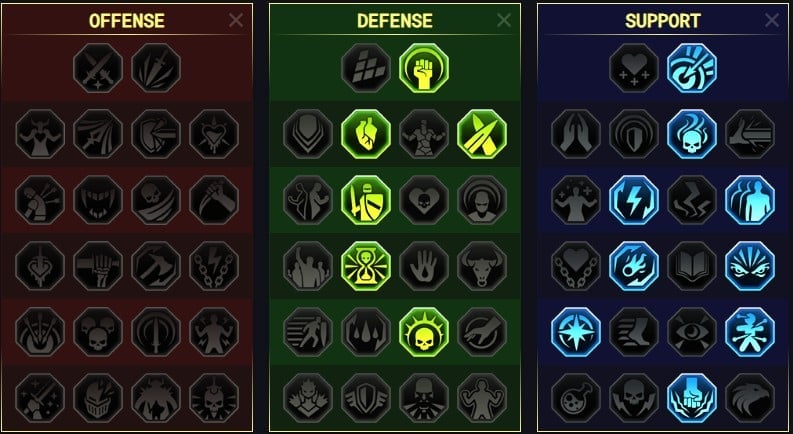This screenshot has width=793, height=434.
Task: Toggle the knight with shield Defense mastery
Action: [x=366, y=200]
